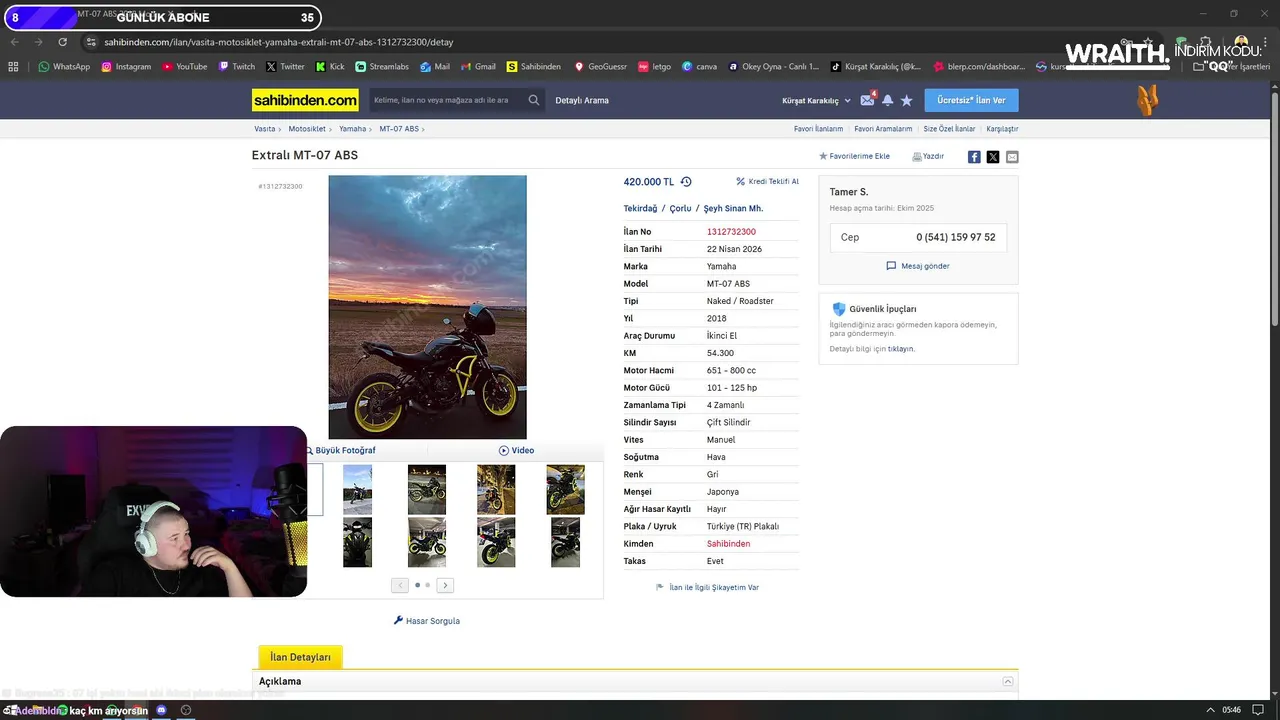Open the notifications bell icon
This screenshot has width=1280, height=720.
(x=887, y=100)
